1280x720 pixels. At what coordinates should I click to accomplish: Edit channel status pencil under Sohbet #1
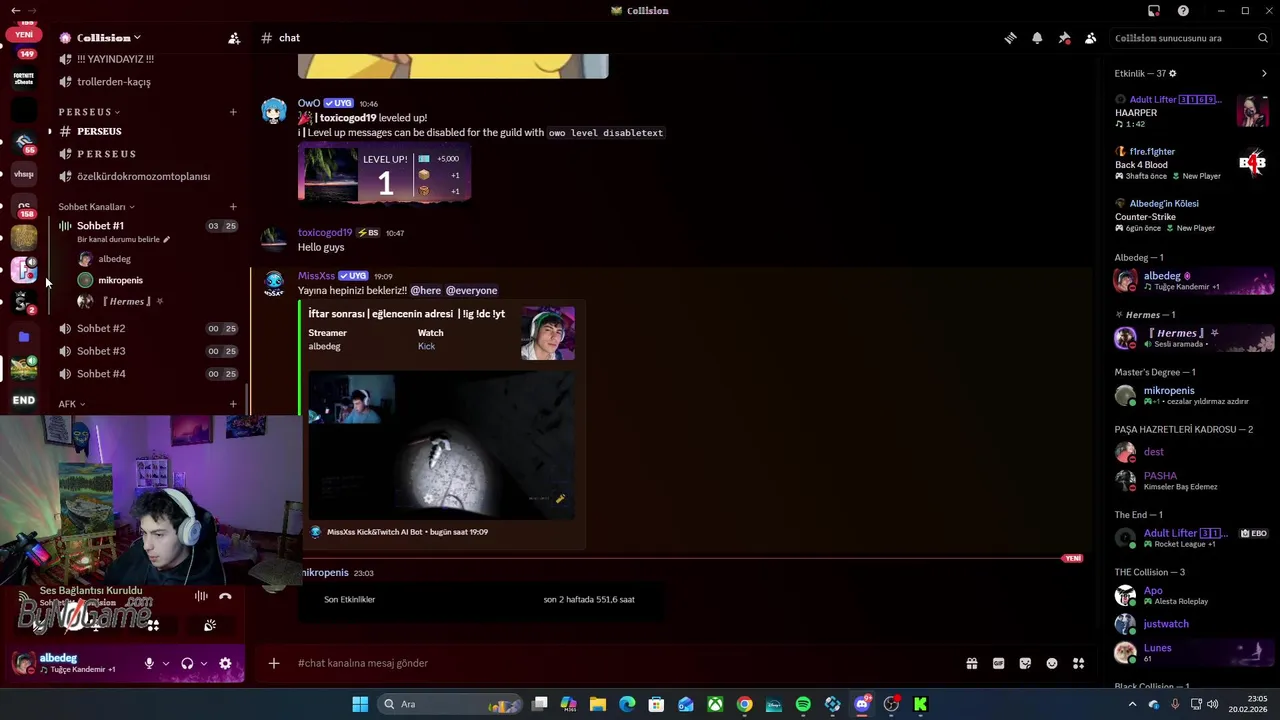point(167,240)
